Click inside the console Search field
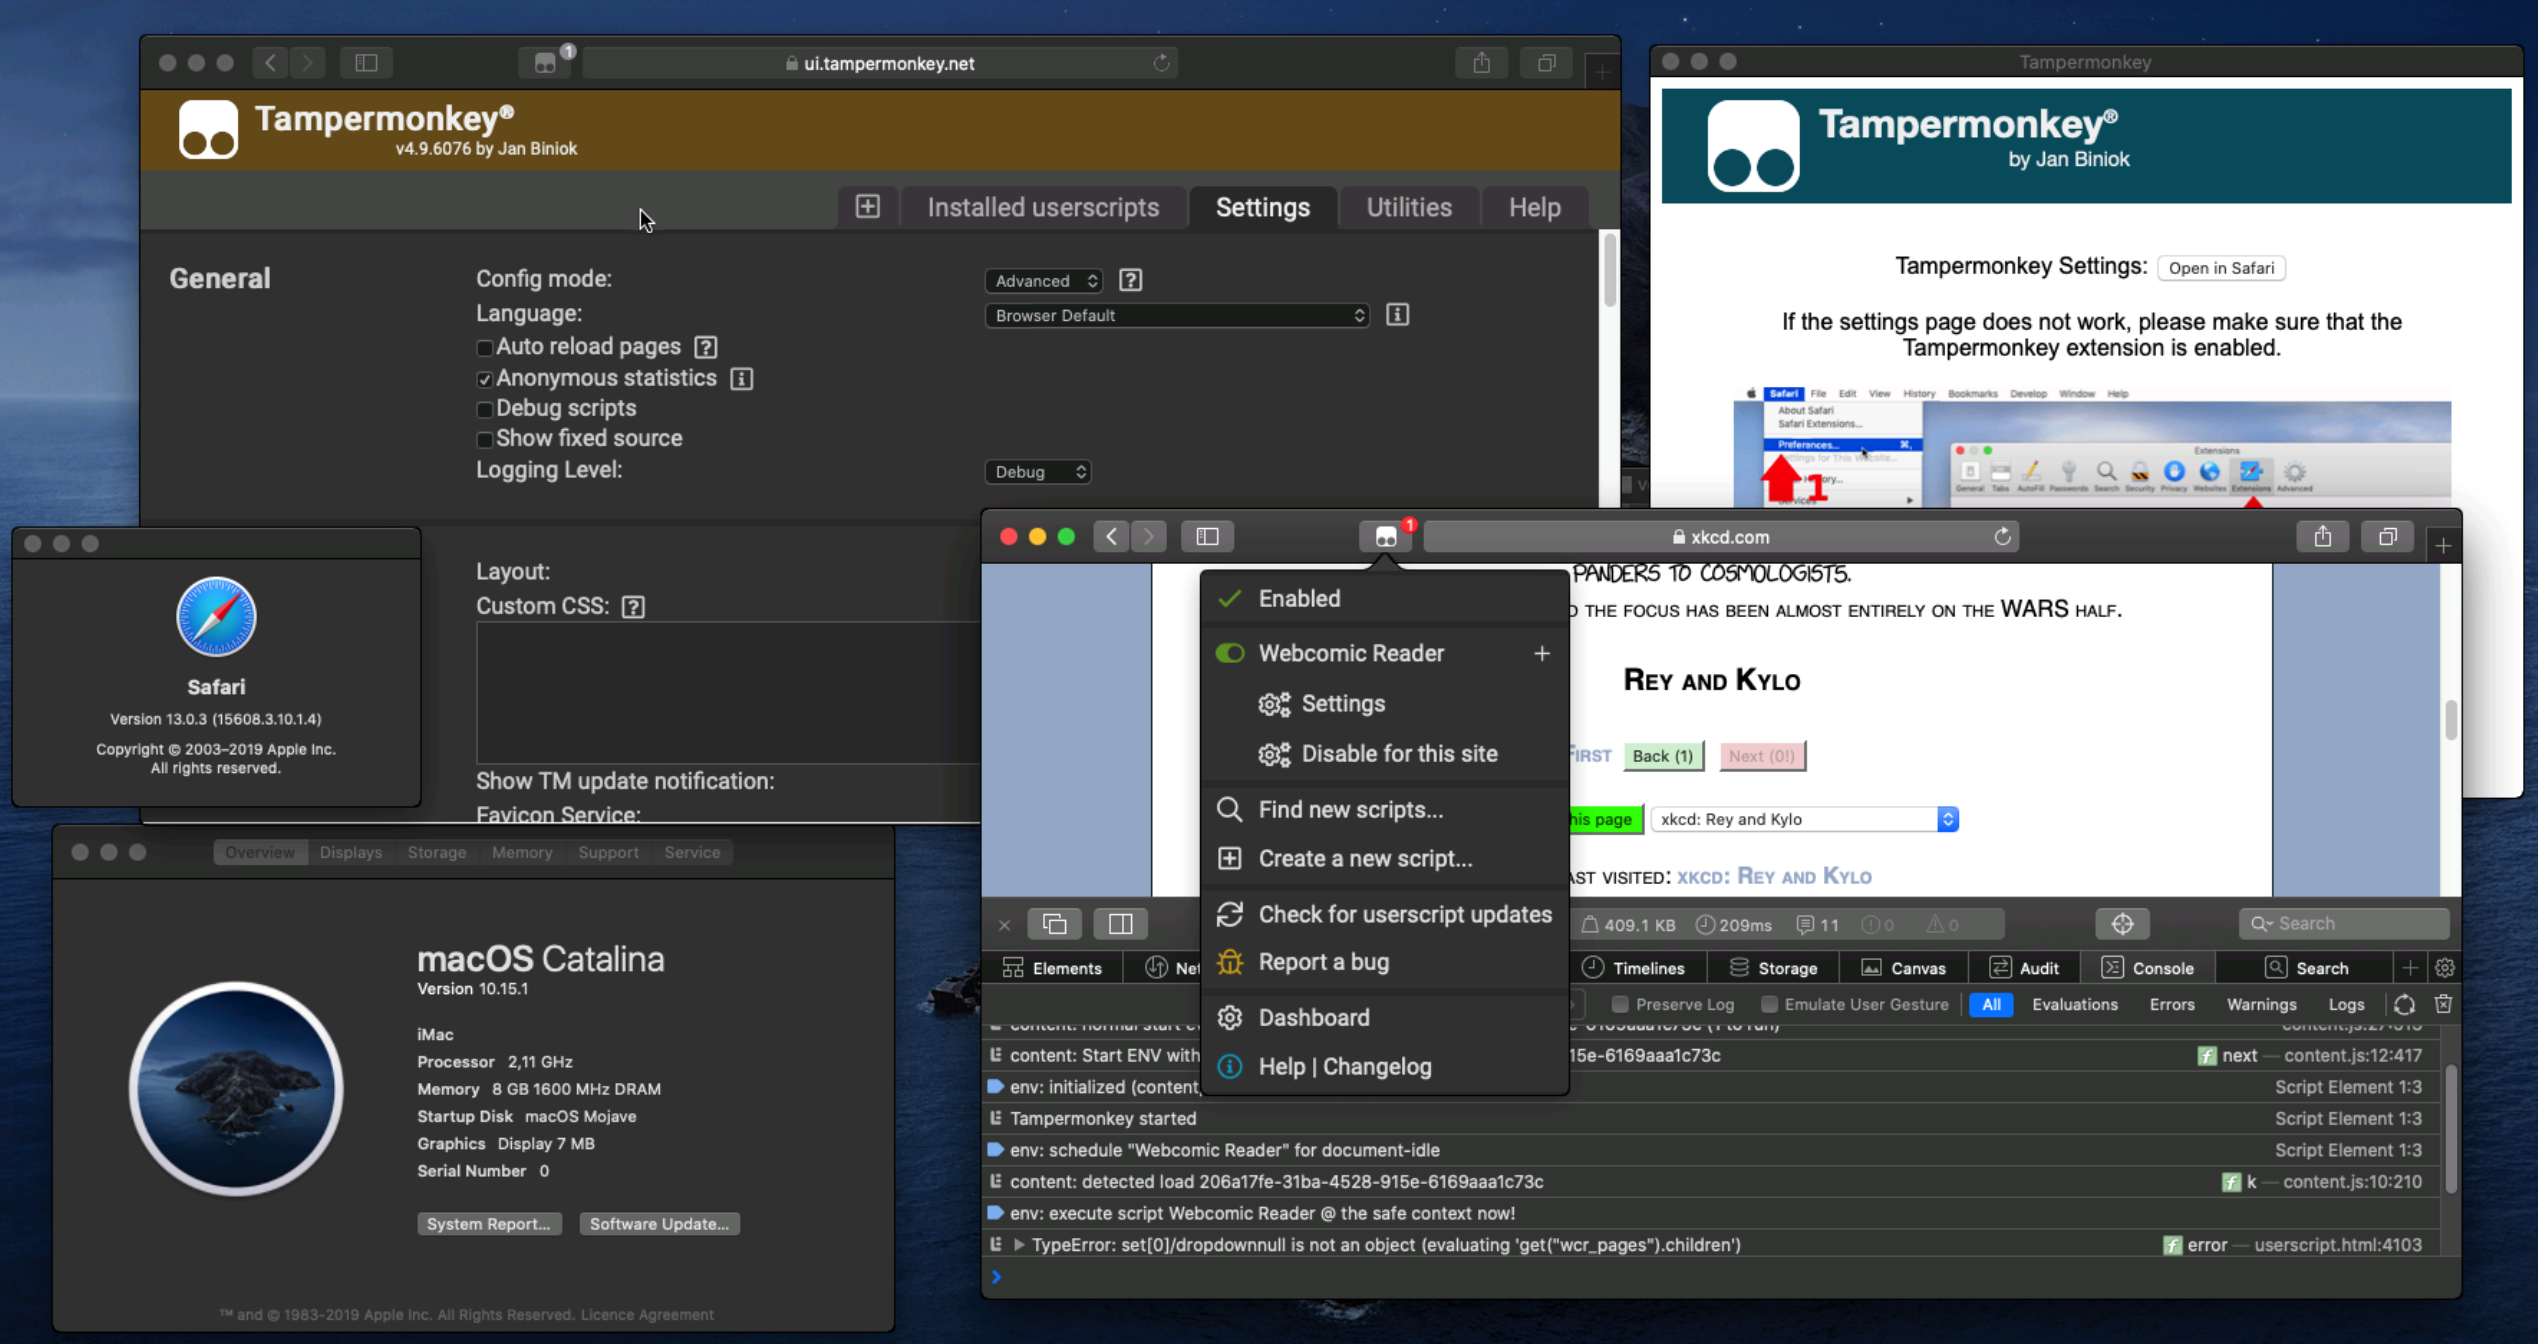Screen dimensions: 2538x1344 [x=2344, y=923]
